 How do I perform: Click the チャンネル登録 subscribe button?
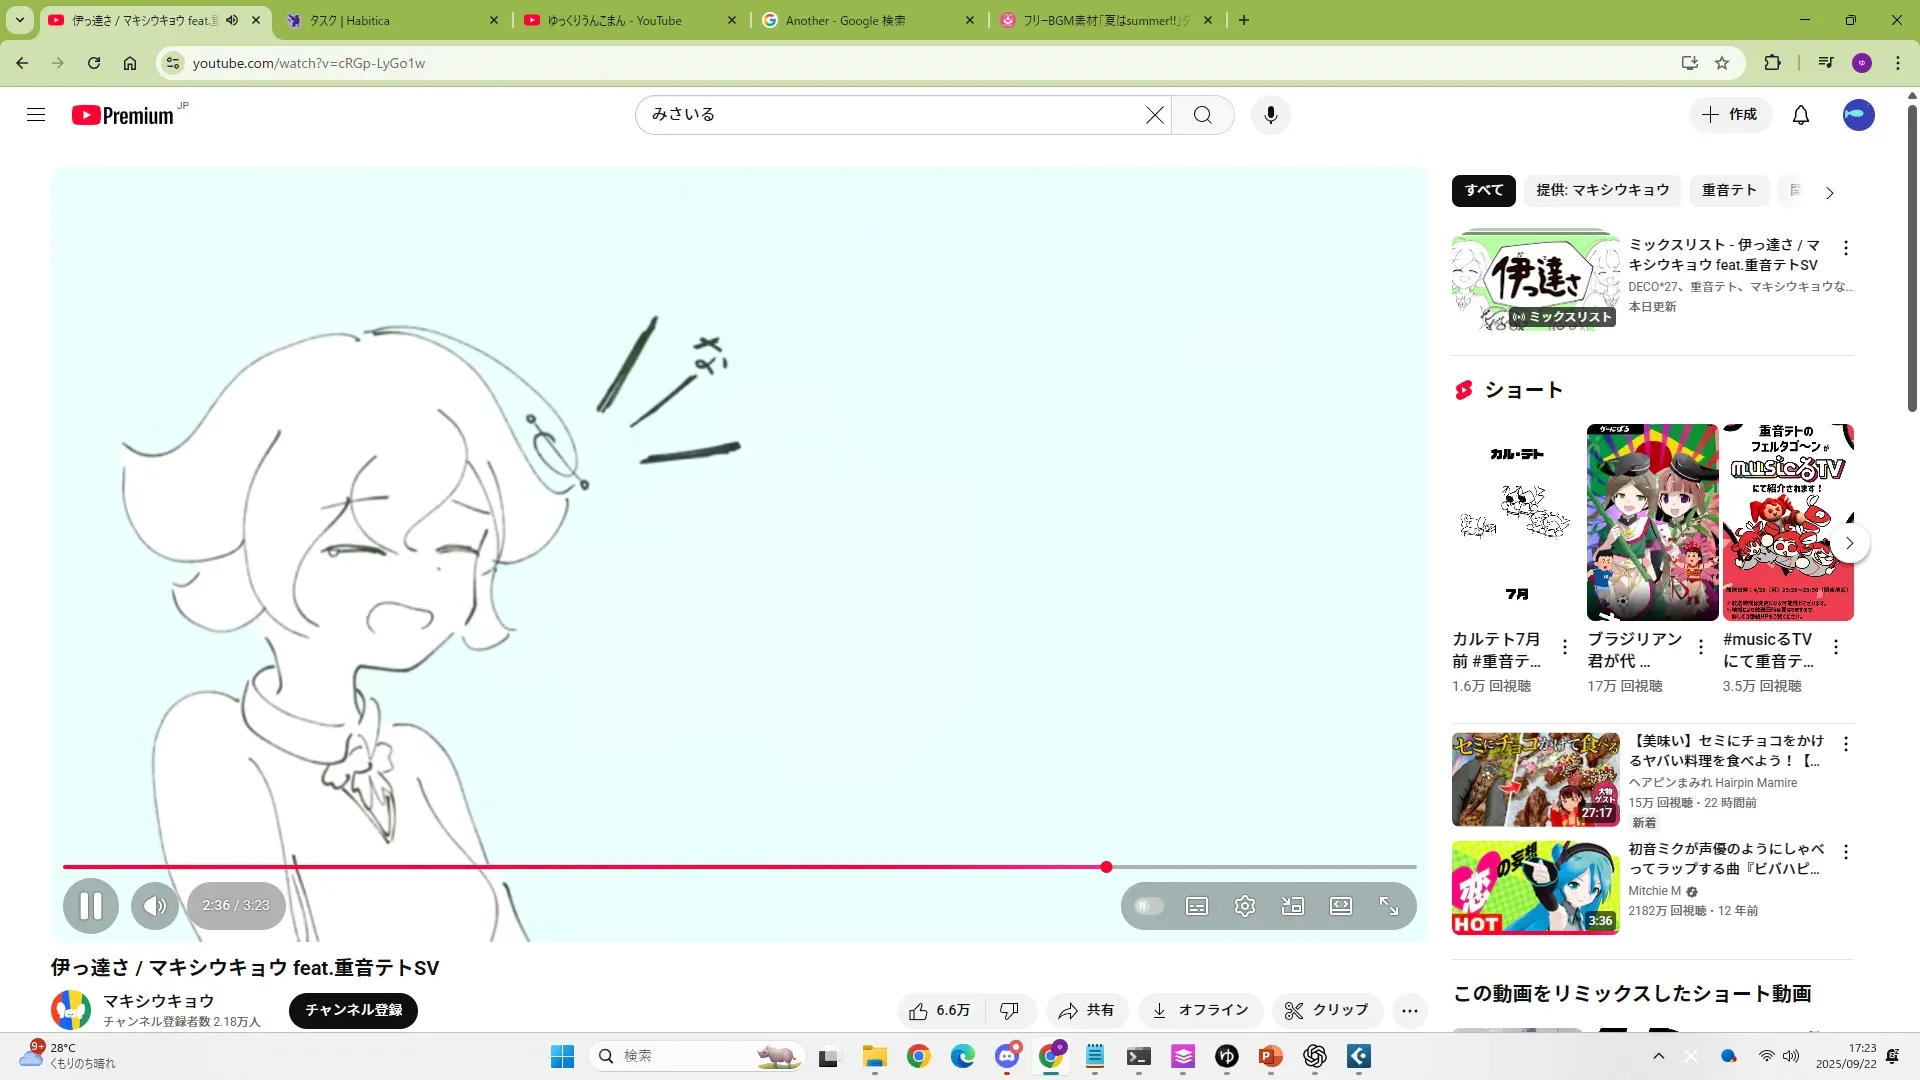[353, 1010]
